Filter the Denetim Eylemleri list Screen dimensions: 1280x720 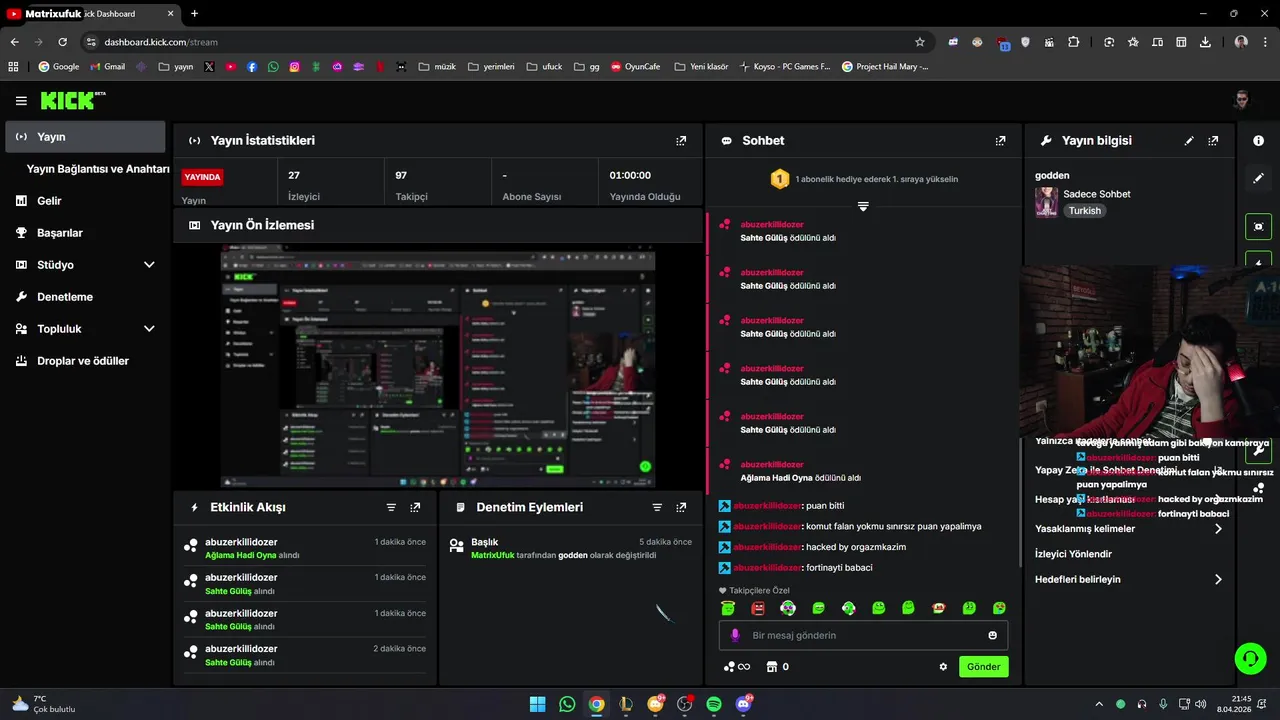(x=657, y=508)
